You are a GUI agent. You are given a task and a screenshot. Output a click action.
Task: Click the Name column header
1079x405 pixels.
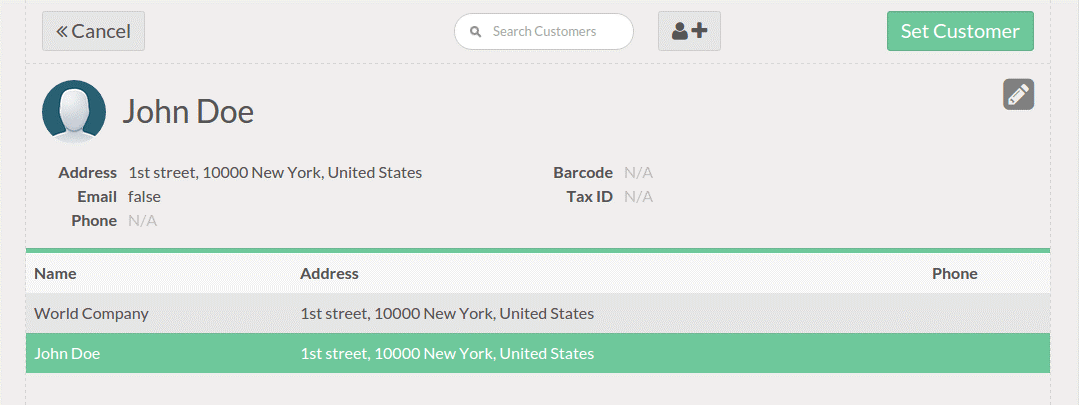[x=55, y=274]
